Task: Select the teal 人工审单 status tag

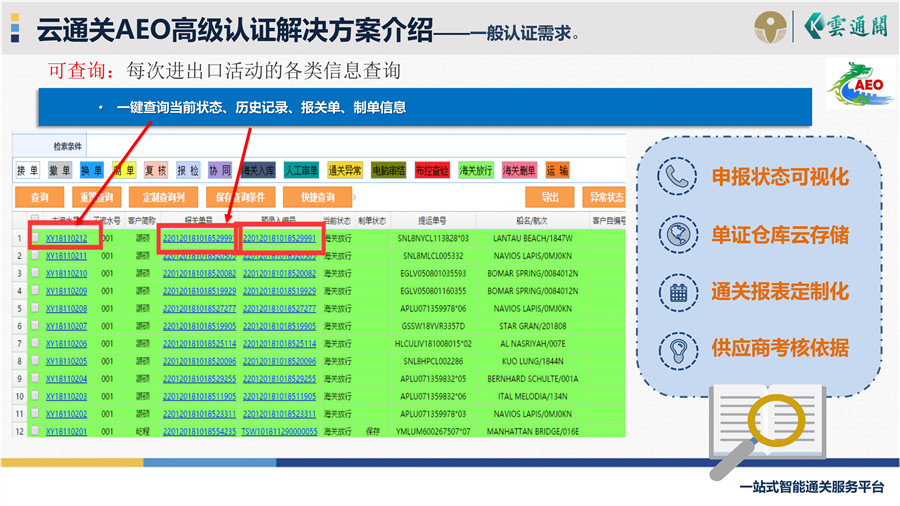Action: (x=301, y=170)
